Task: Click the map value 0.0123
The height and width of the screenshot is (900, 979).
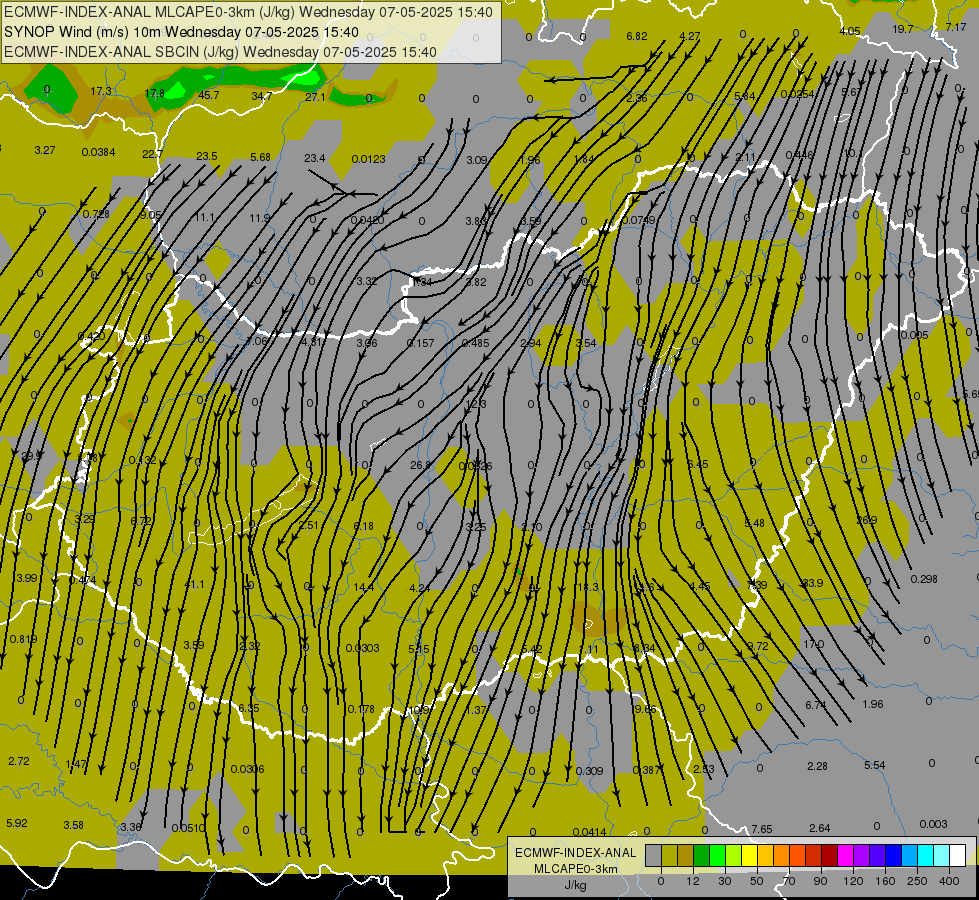Action: point(368,159)
